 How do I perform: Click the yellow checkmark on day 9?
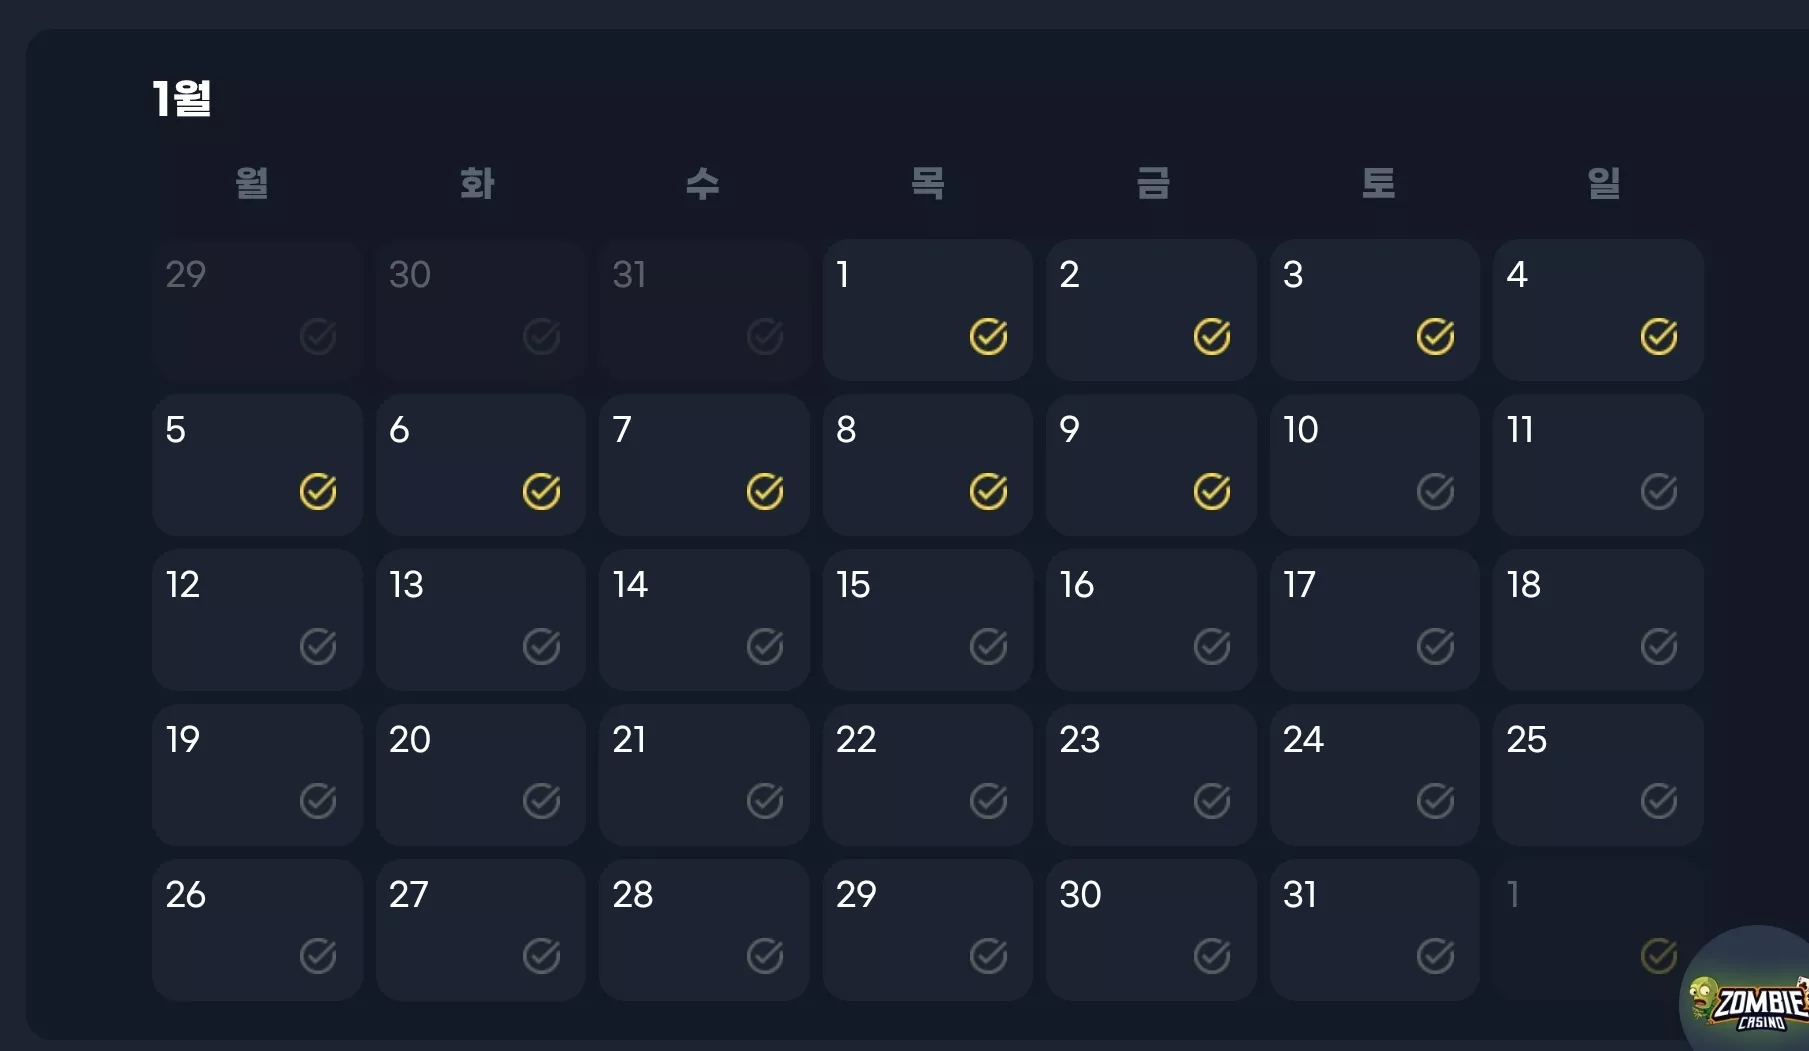coord(1211,492)
